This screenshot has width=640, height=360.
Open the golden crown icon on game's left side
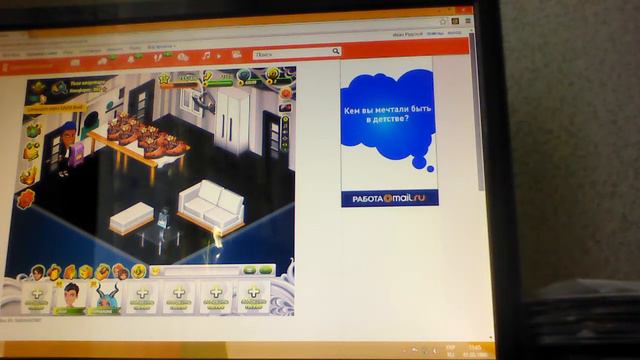pyautogui.click(x=29, y=176)
